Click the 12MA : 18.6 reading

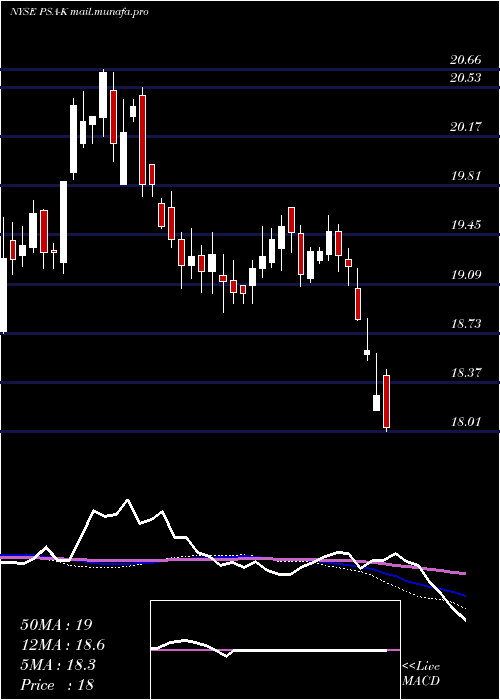pos(63,645)
